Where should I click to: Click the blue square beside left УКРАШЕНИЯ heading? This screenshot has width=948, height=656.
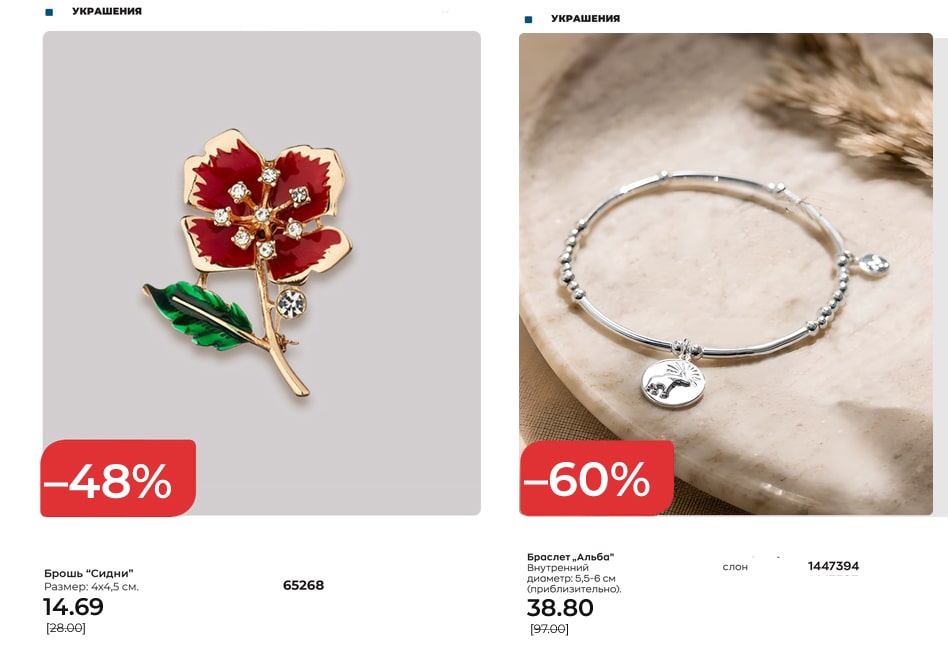pyautogui.click(x=49, y=12)
